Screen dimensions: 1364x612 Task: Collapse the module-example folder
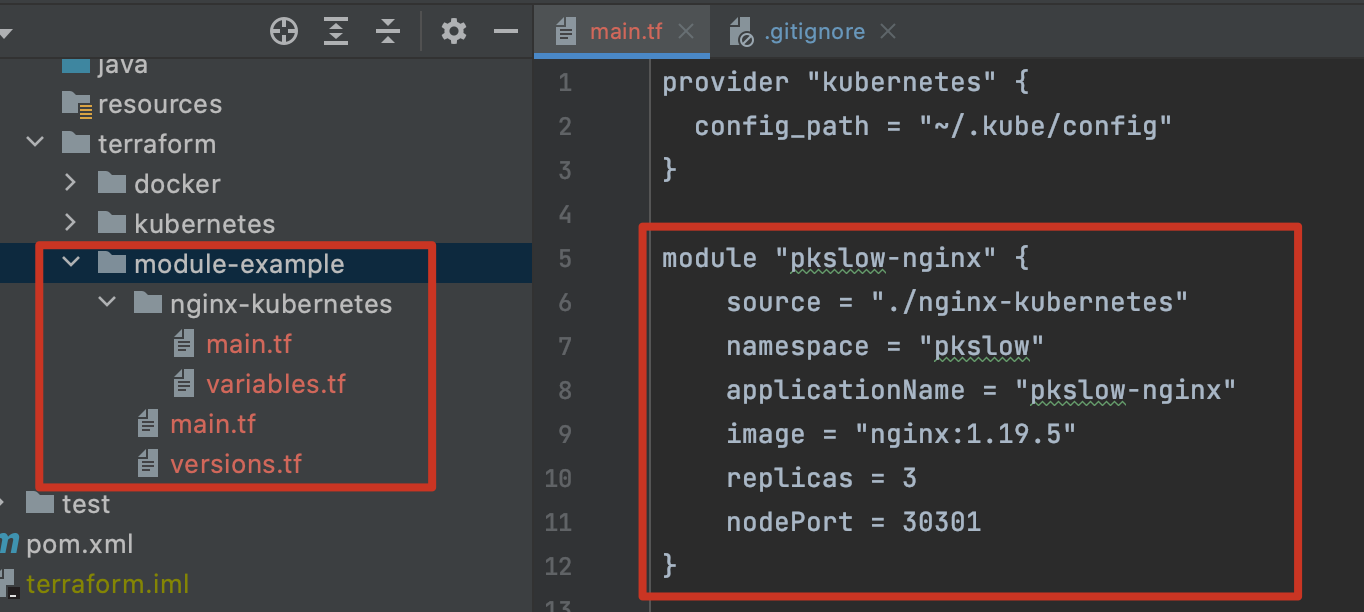click(x=71, y=263)
